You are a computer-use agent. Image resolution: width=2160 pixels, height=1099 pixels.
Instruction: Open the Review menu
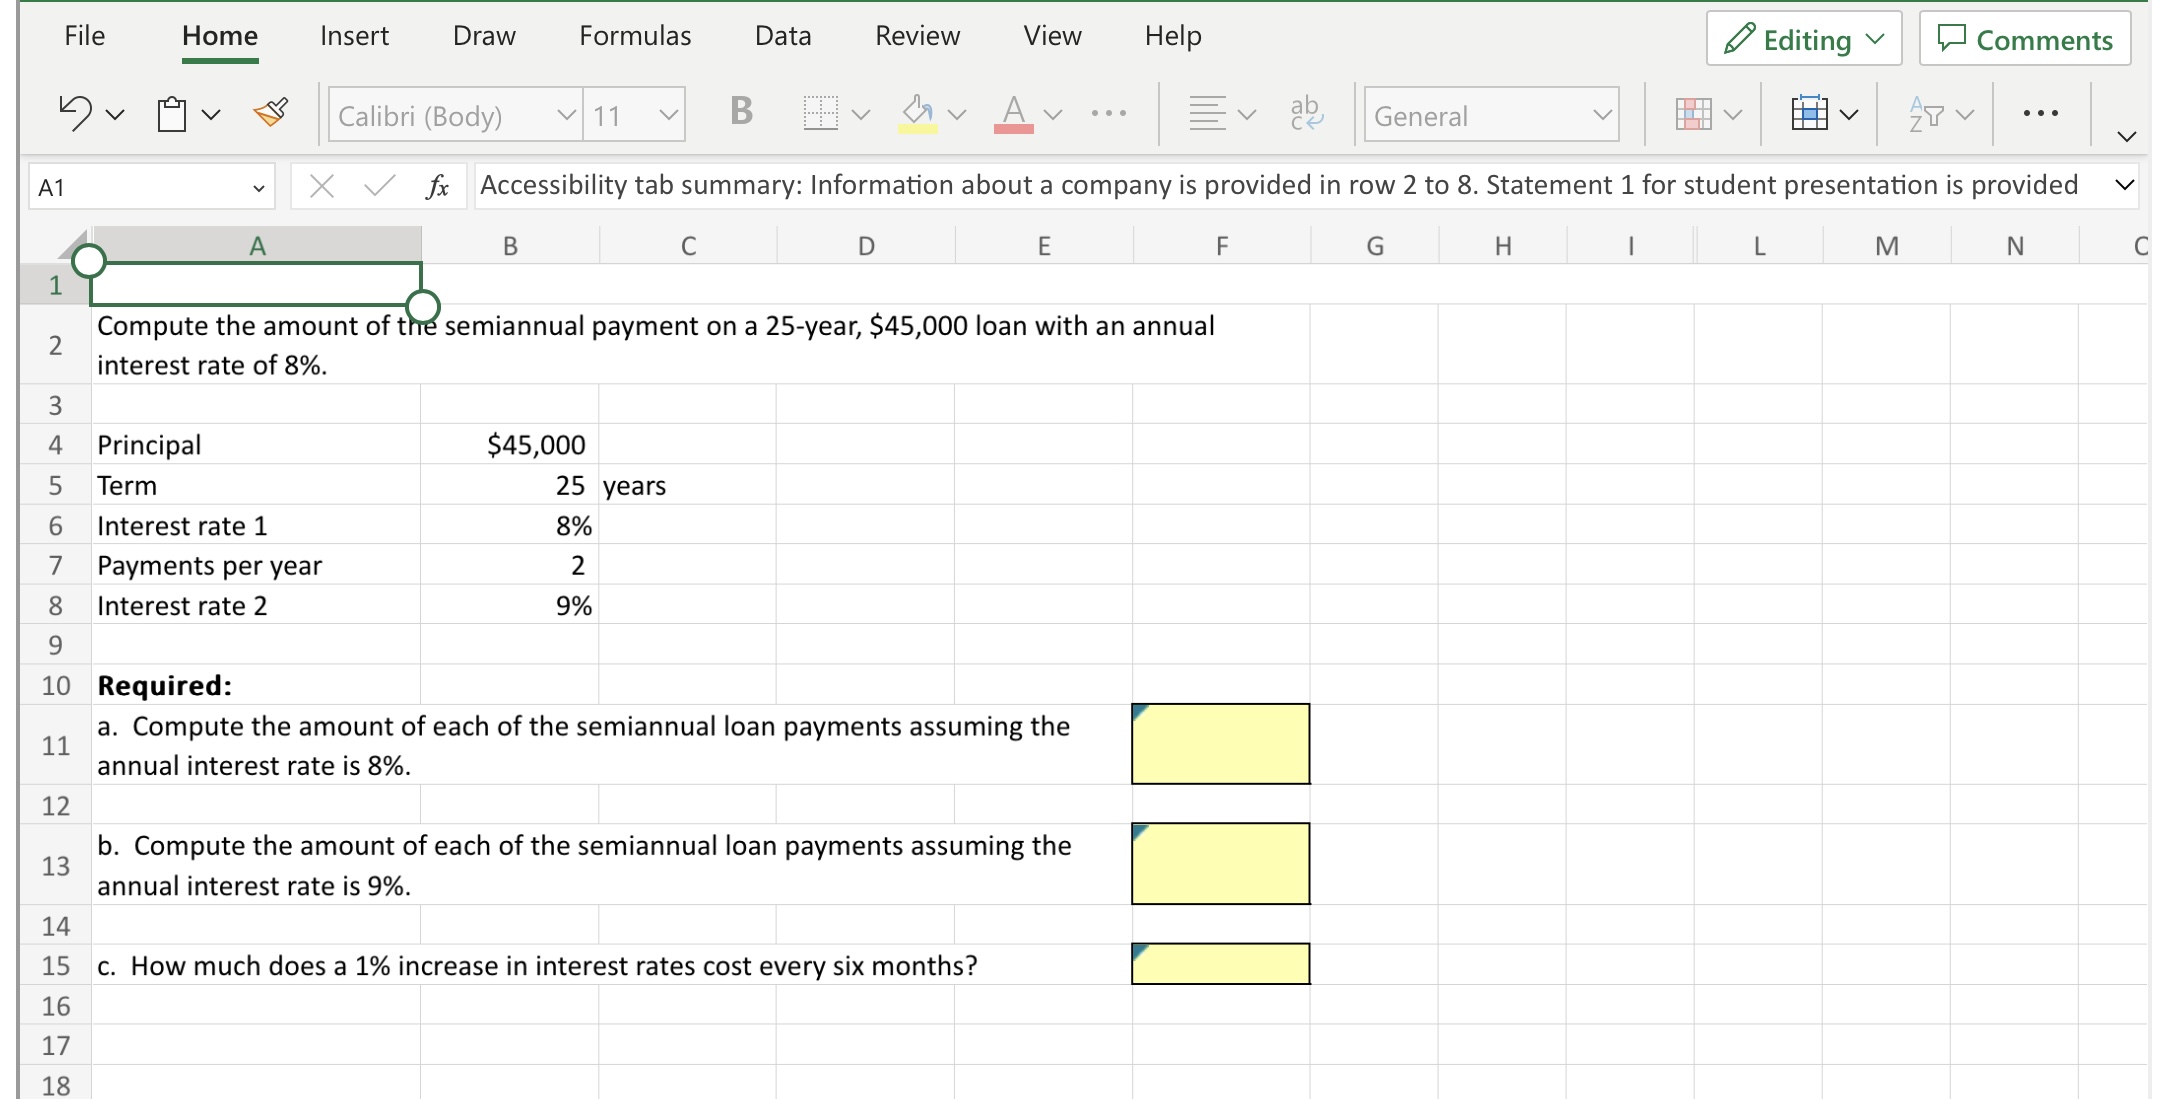[x=917, y=35]
